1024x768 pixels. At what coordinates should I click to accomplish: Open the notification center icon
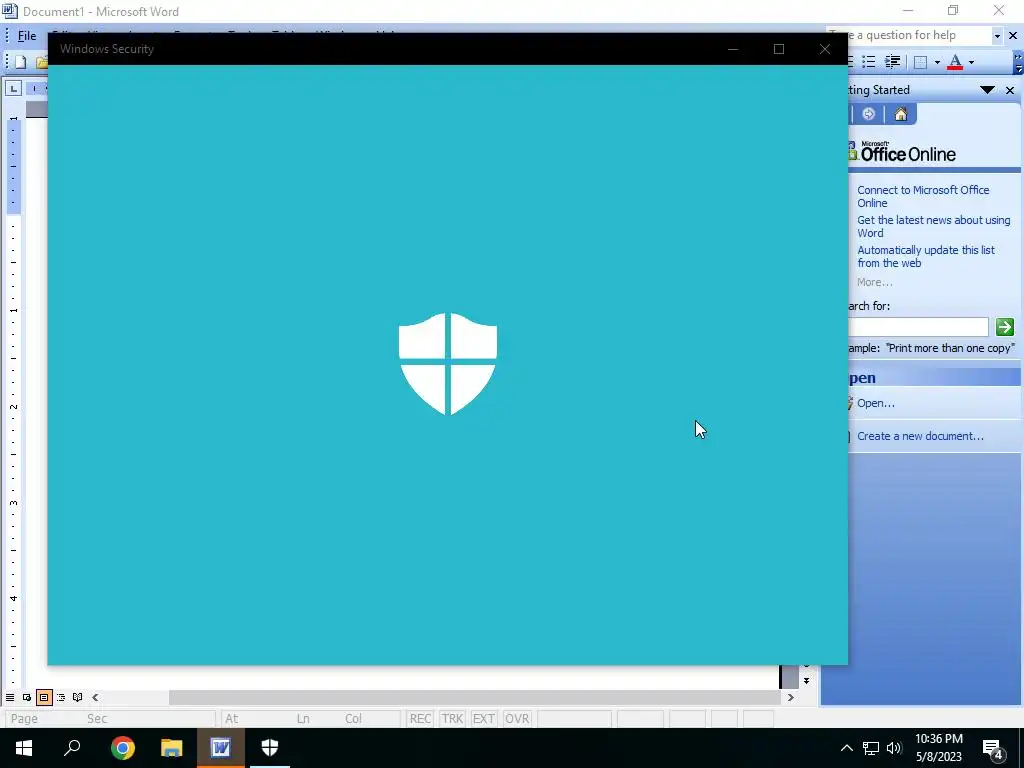(993, 749)
